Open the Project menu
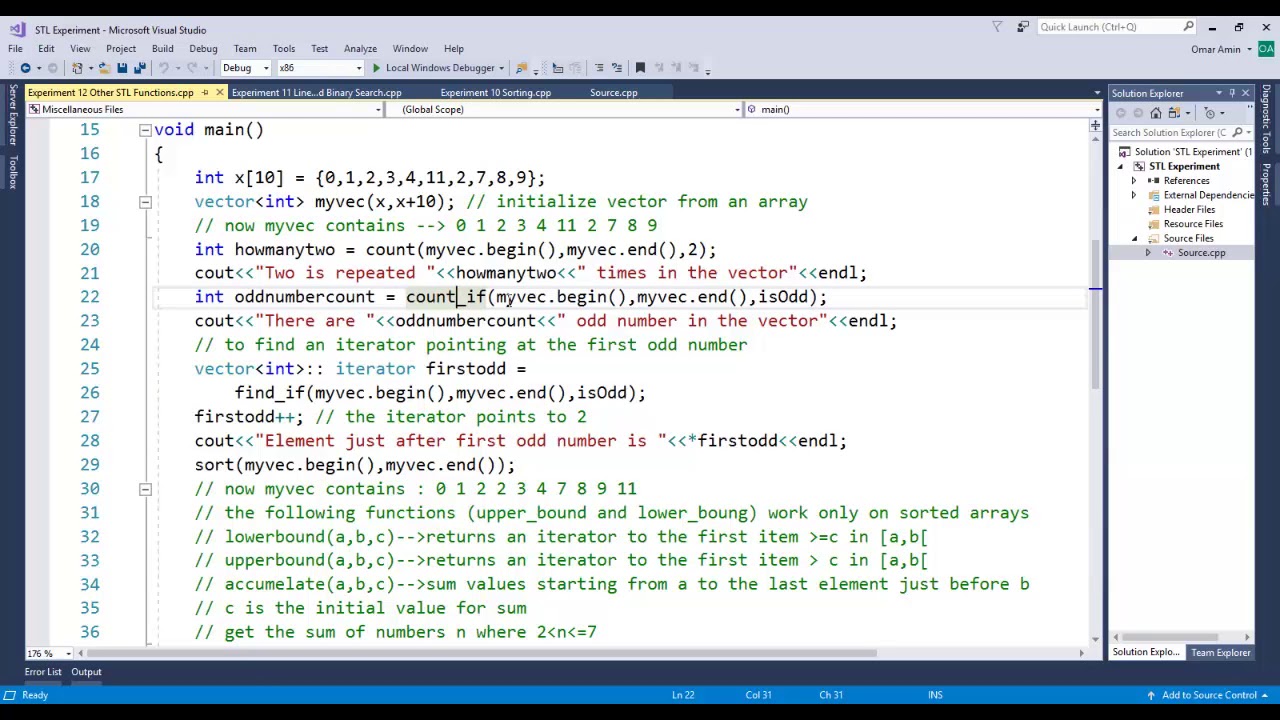Viewport: 1280px width, 720px height. tap(121, 49)
